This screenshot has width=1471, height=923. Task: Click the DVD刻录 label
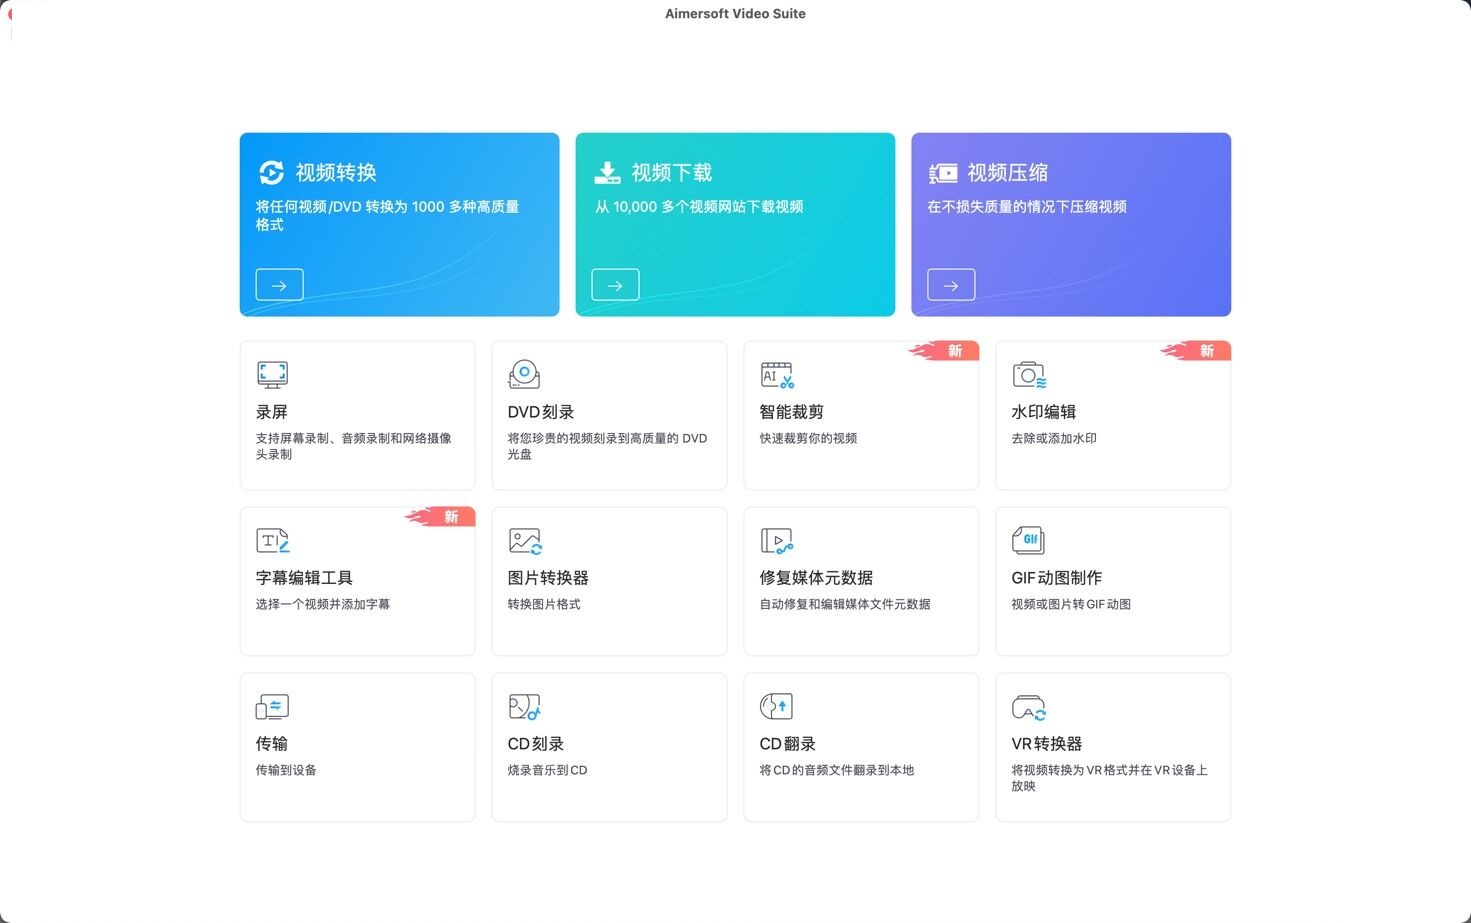[x=541, y=412]
